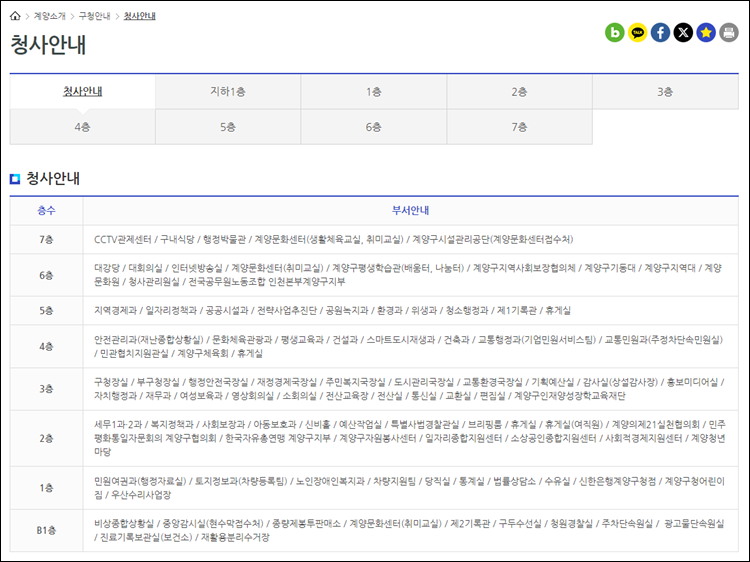The image size is (750, 562).
Task: Switch to the 5층 tab
Action: [x=228, y=127]
